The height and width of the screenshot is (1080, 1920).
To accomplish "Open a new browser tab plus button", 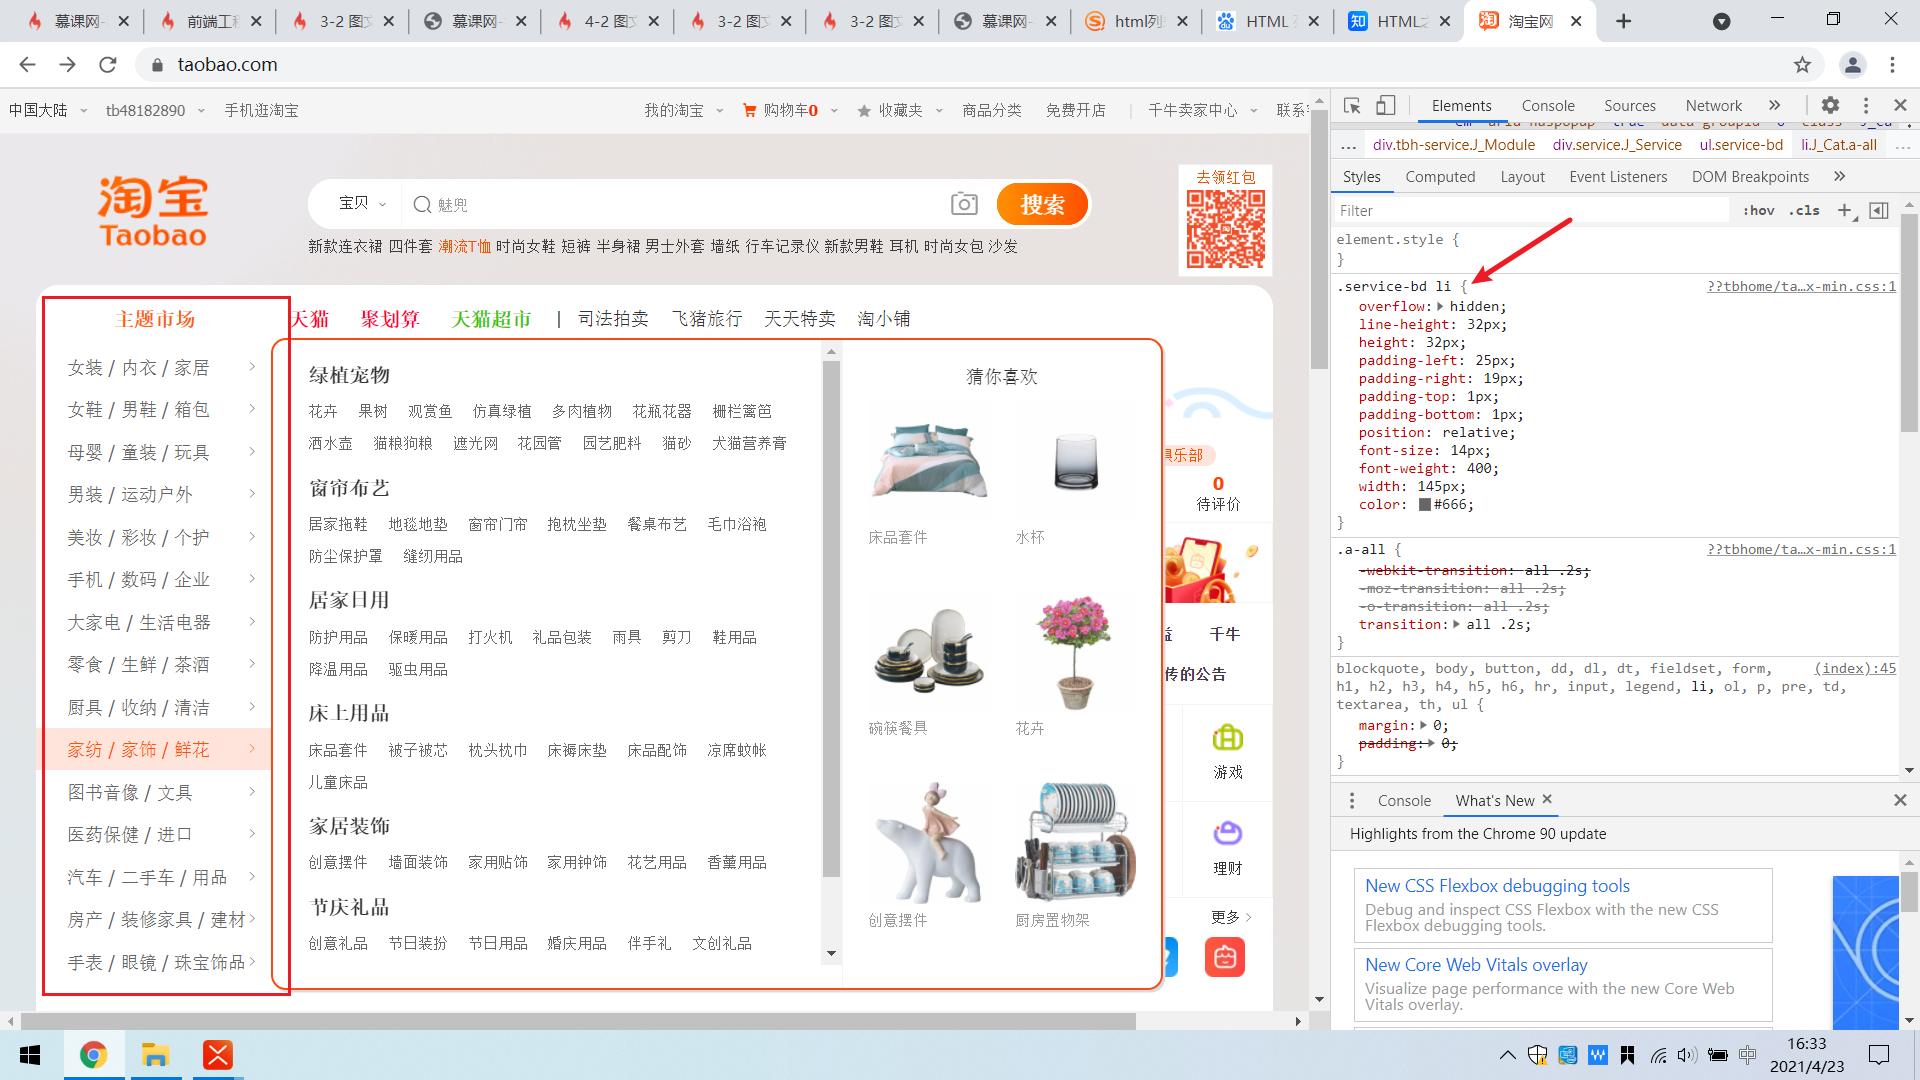I will (1624, 21).
